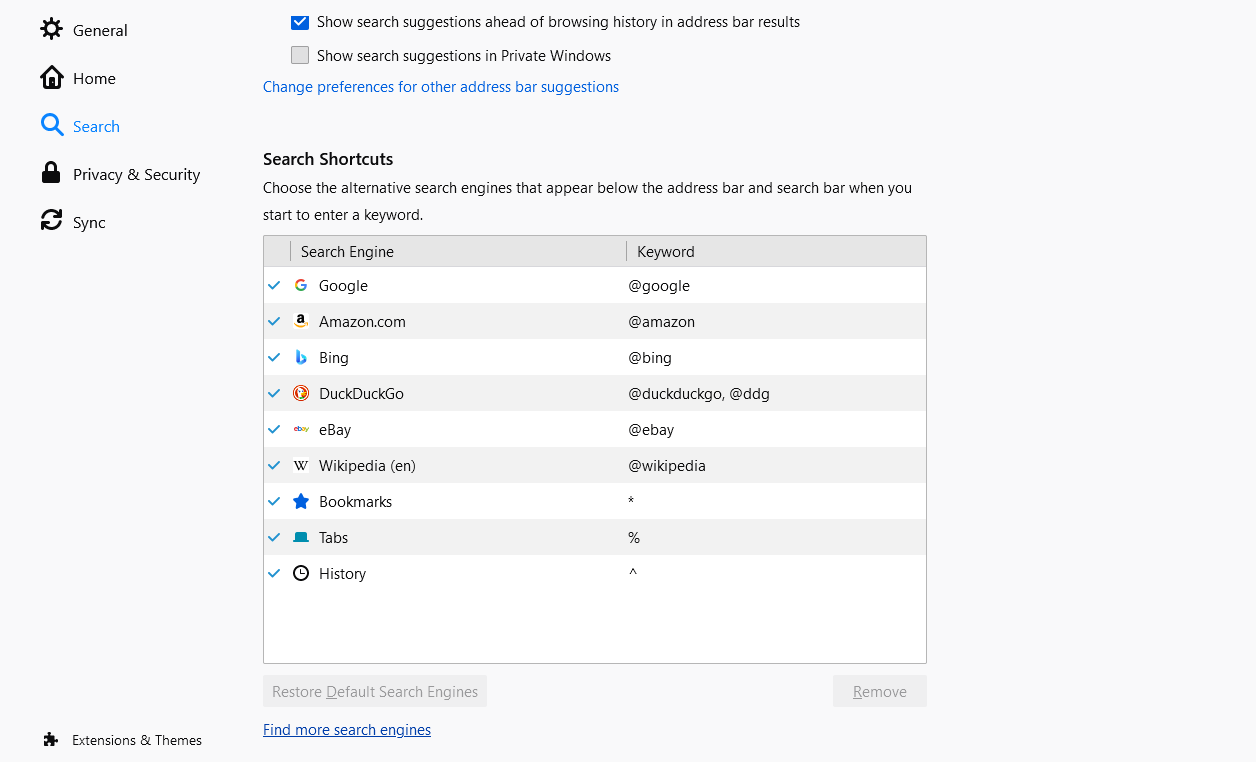Click Restore Default Search Engines

374,691
